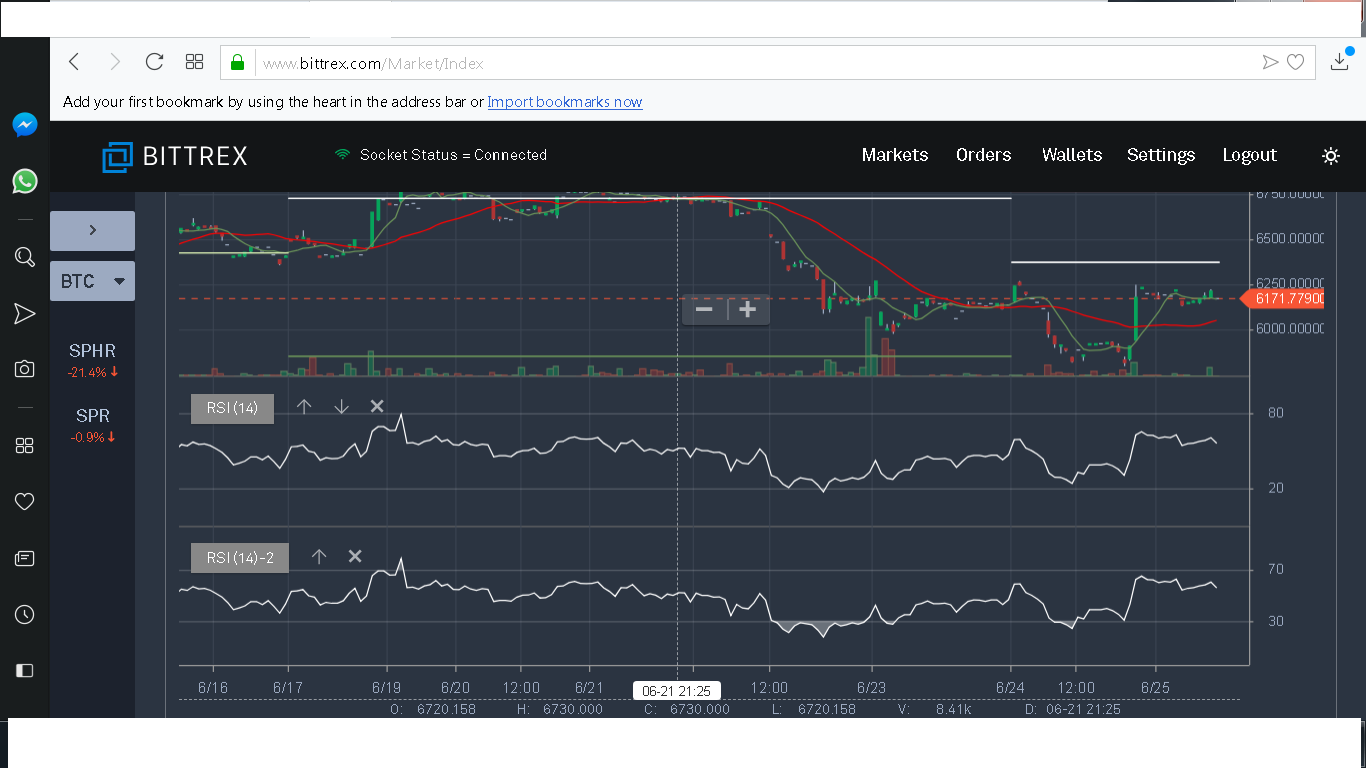The width and height of the screenshot is (1366, 768).
Task: Click the RSI (14) indicator label
Action: (x=232, y=408)
